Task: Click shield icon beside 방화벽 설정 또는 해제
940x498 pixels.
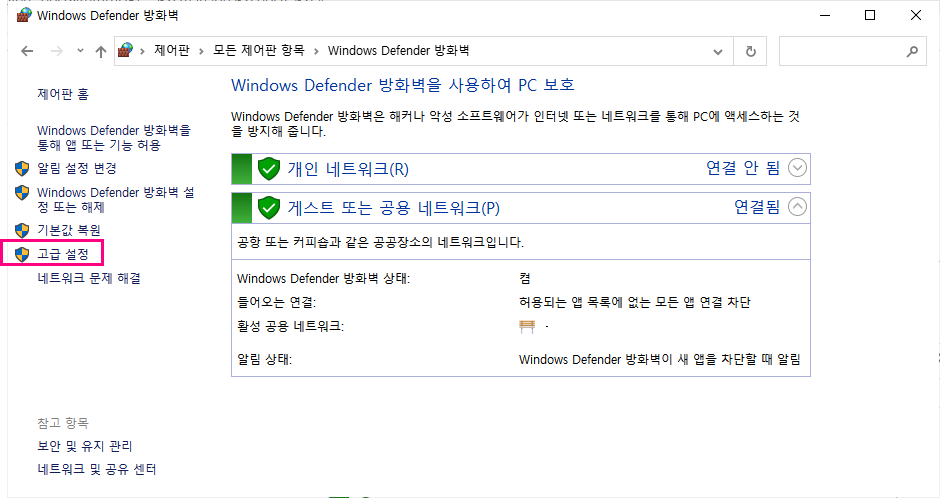Action: tap(22, 192)
